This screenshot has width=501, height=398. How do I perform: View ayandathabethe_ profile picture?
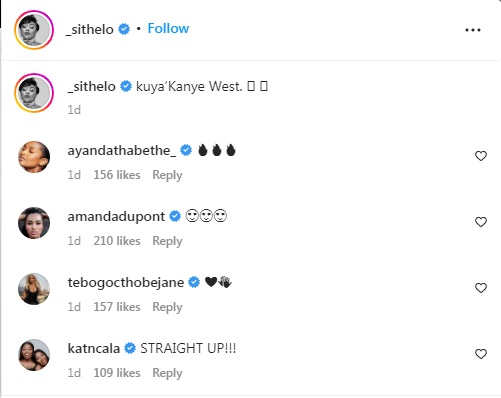tap(34, 157)
